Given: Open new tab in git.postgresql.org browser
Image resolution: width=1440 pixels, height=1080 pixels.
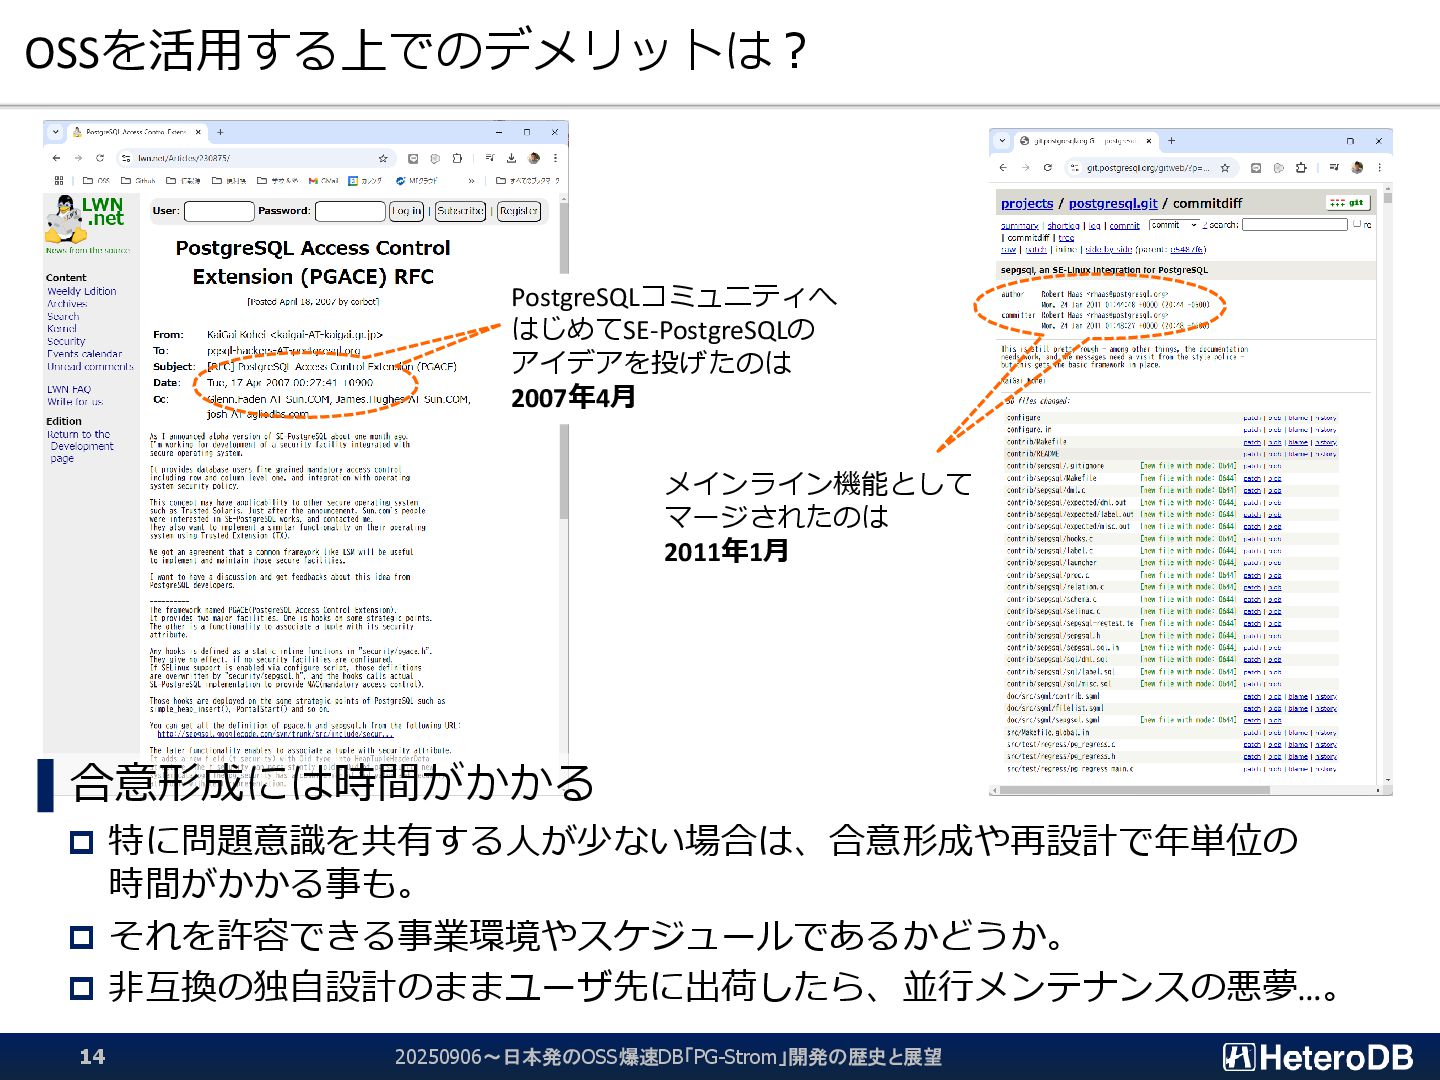Looking at the screenshot, I should click(1171, 141).
